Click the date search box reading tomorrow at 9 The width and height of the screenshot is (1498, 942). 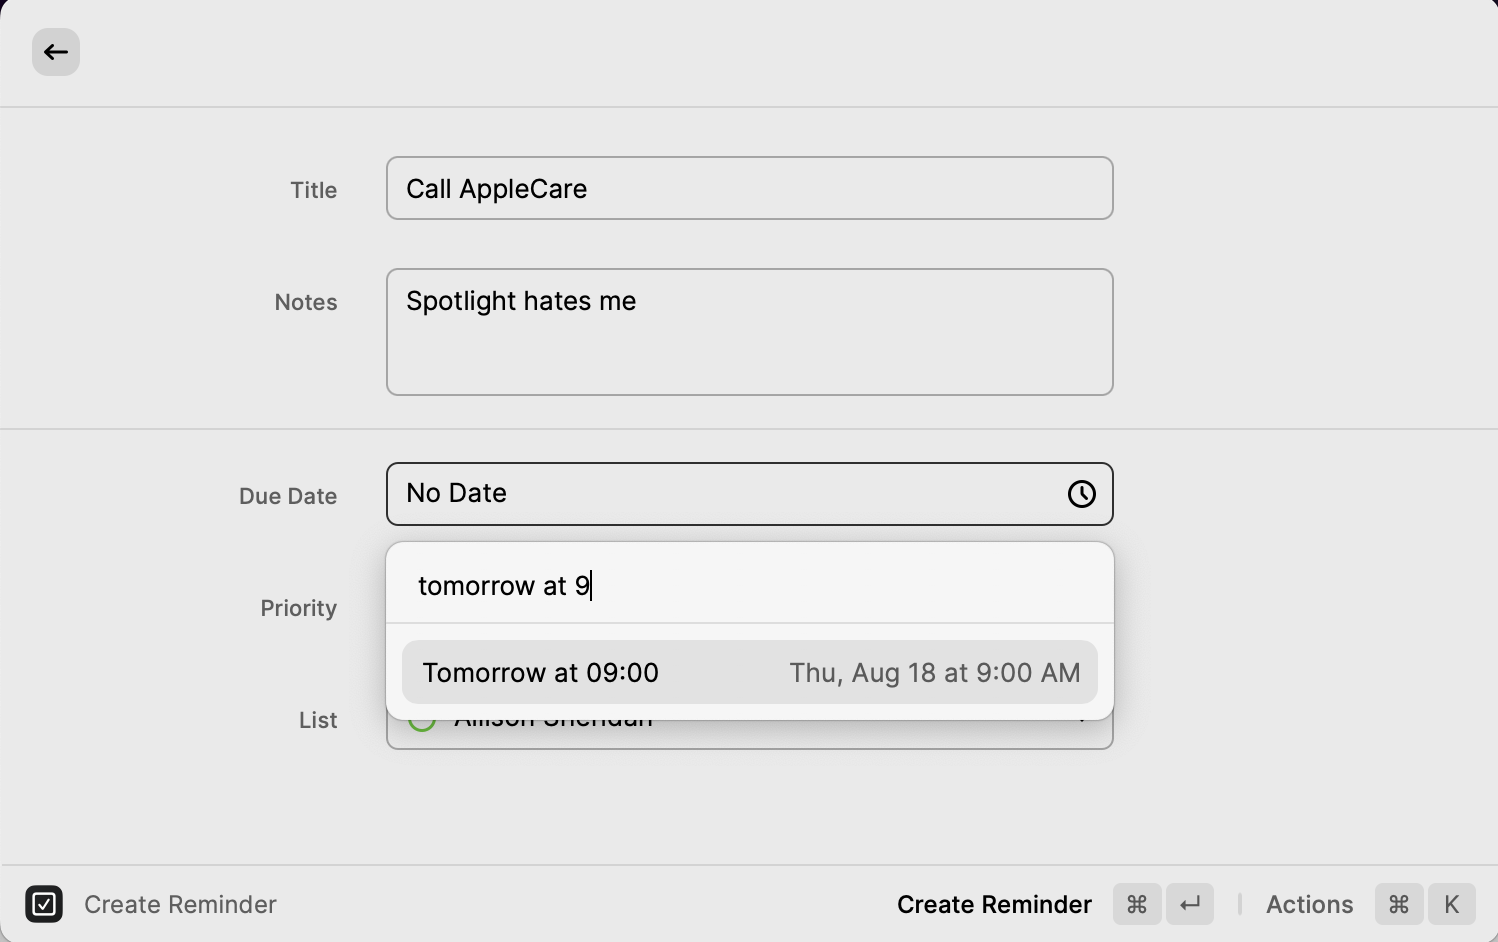pyautogui.click(x=749, y=585)
